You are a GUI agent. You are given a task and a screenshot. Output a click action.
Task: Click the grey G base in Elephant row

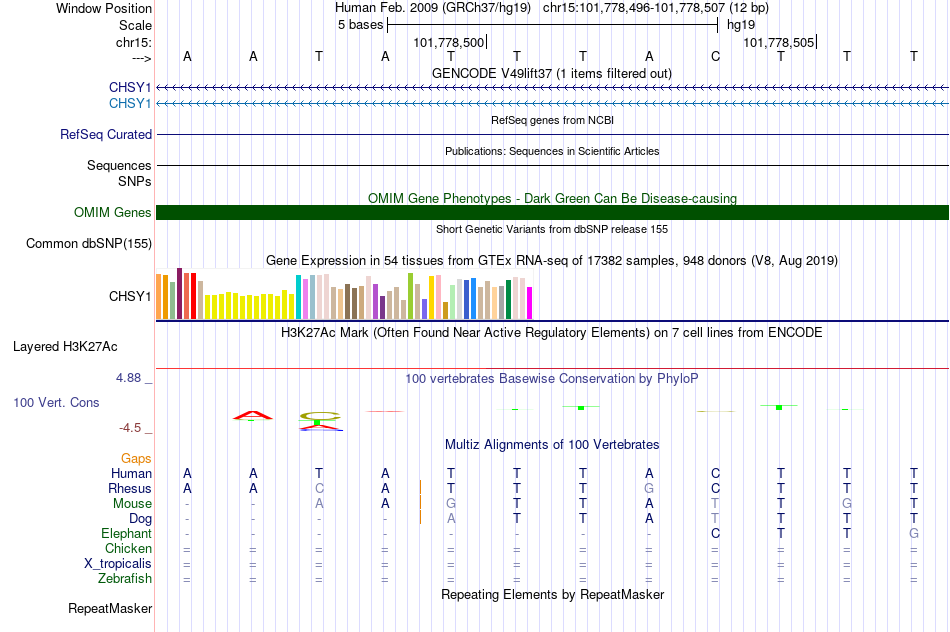(x=914, y=533)
